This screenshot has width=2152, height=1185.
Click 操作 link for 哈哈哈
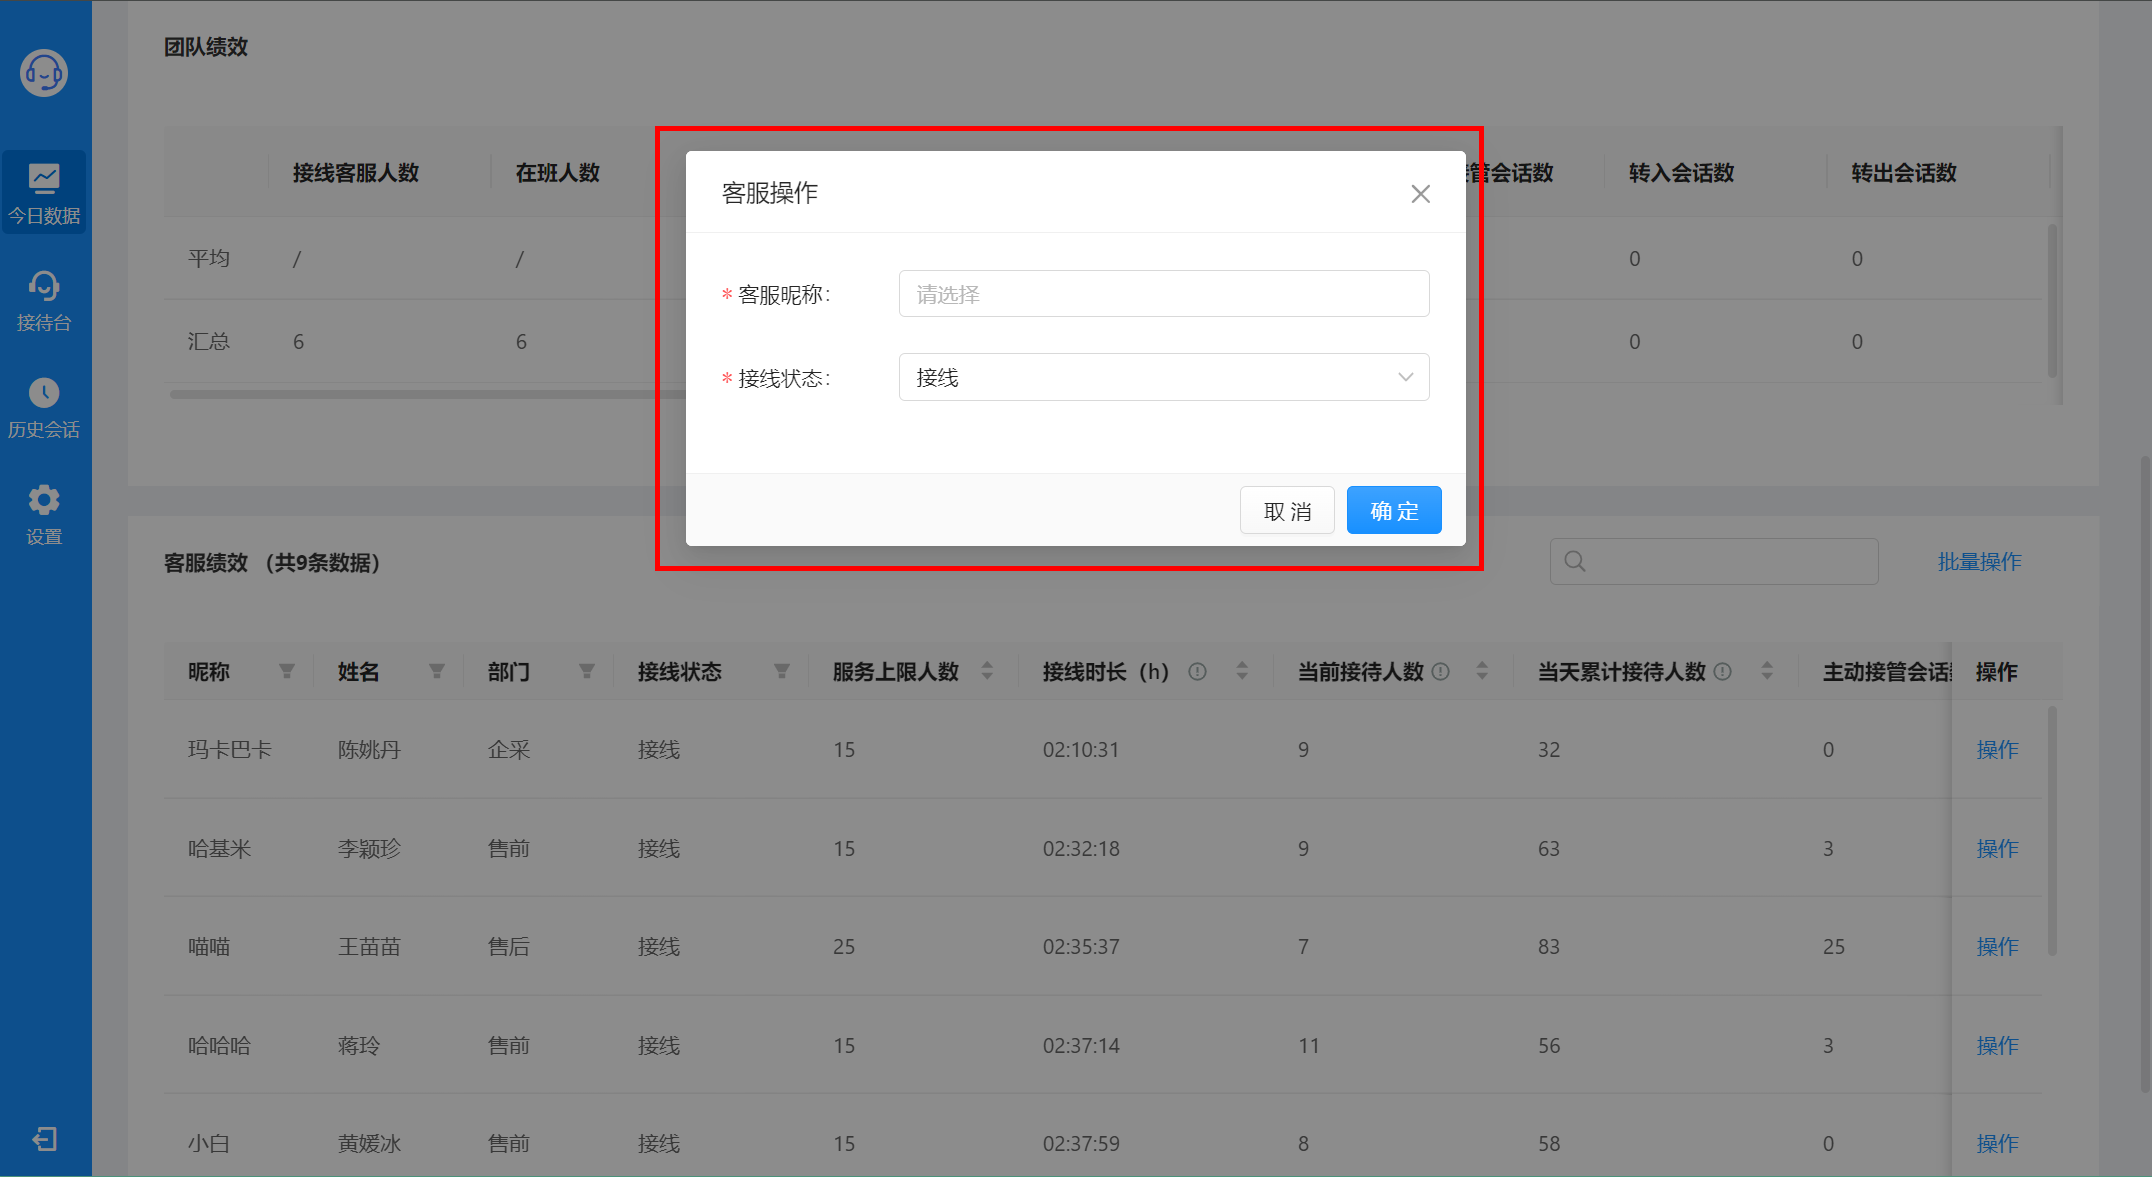coord(1997,1046)
